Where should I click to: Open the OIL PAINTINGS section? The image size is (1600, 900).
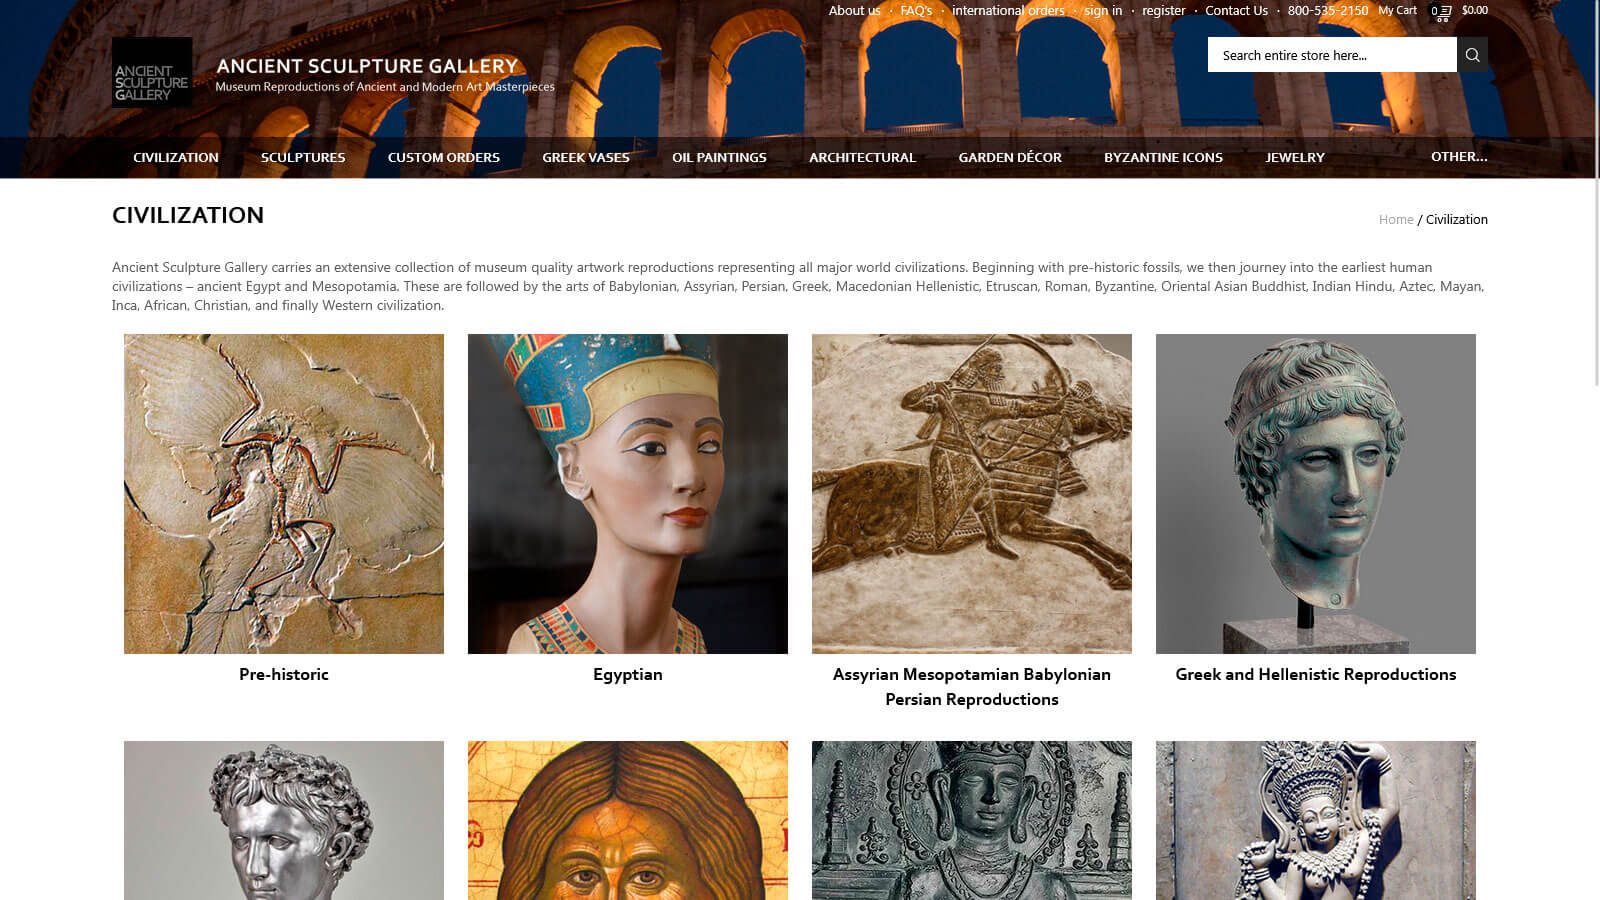click(719, 157)
